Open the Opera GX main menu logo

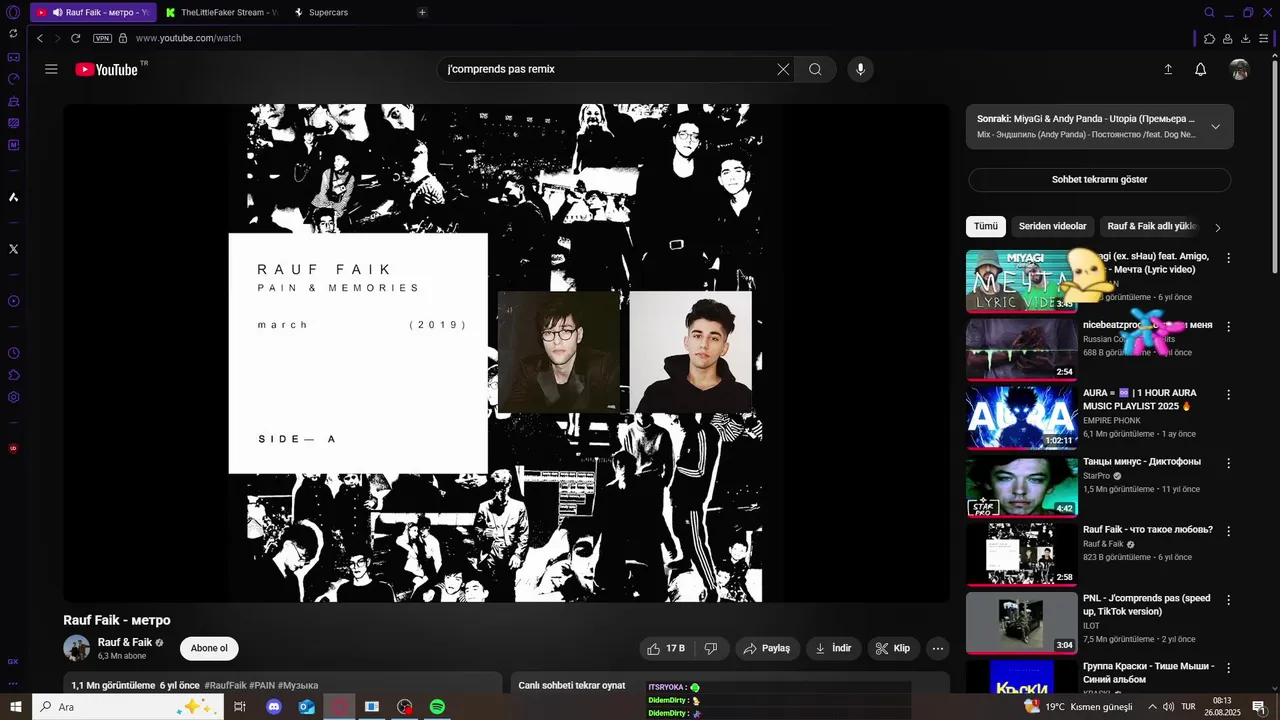[13, 12]
